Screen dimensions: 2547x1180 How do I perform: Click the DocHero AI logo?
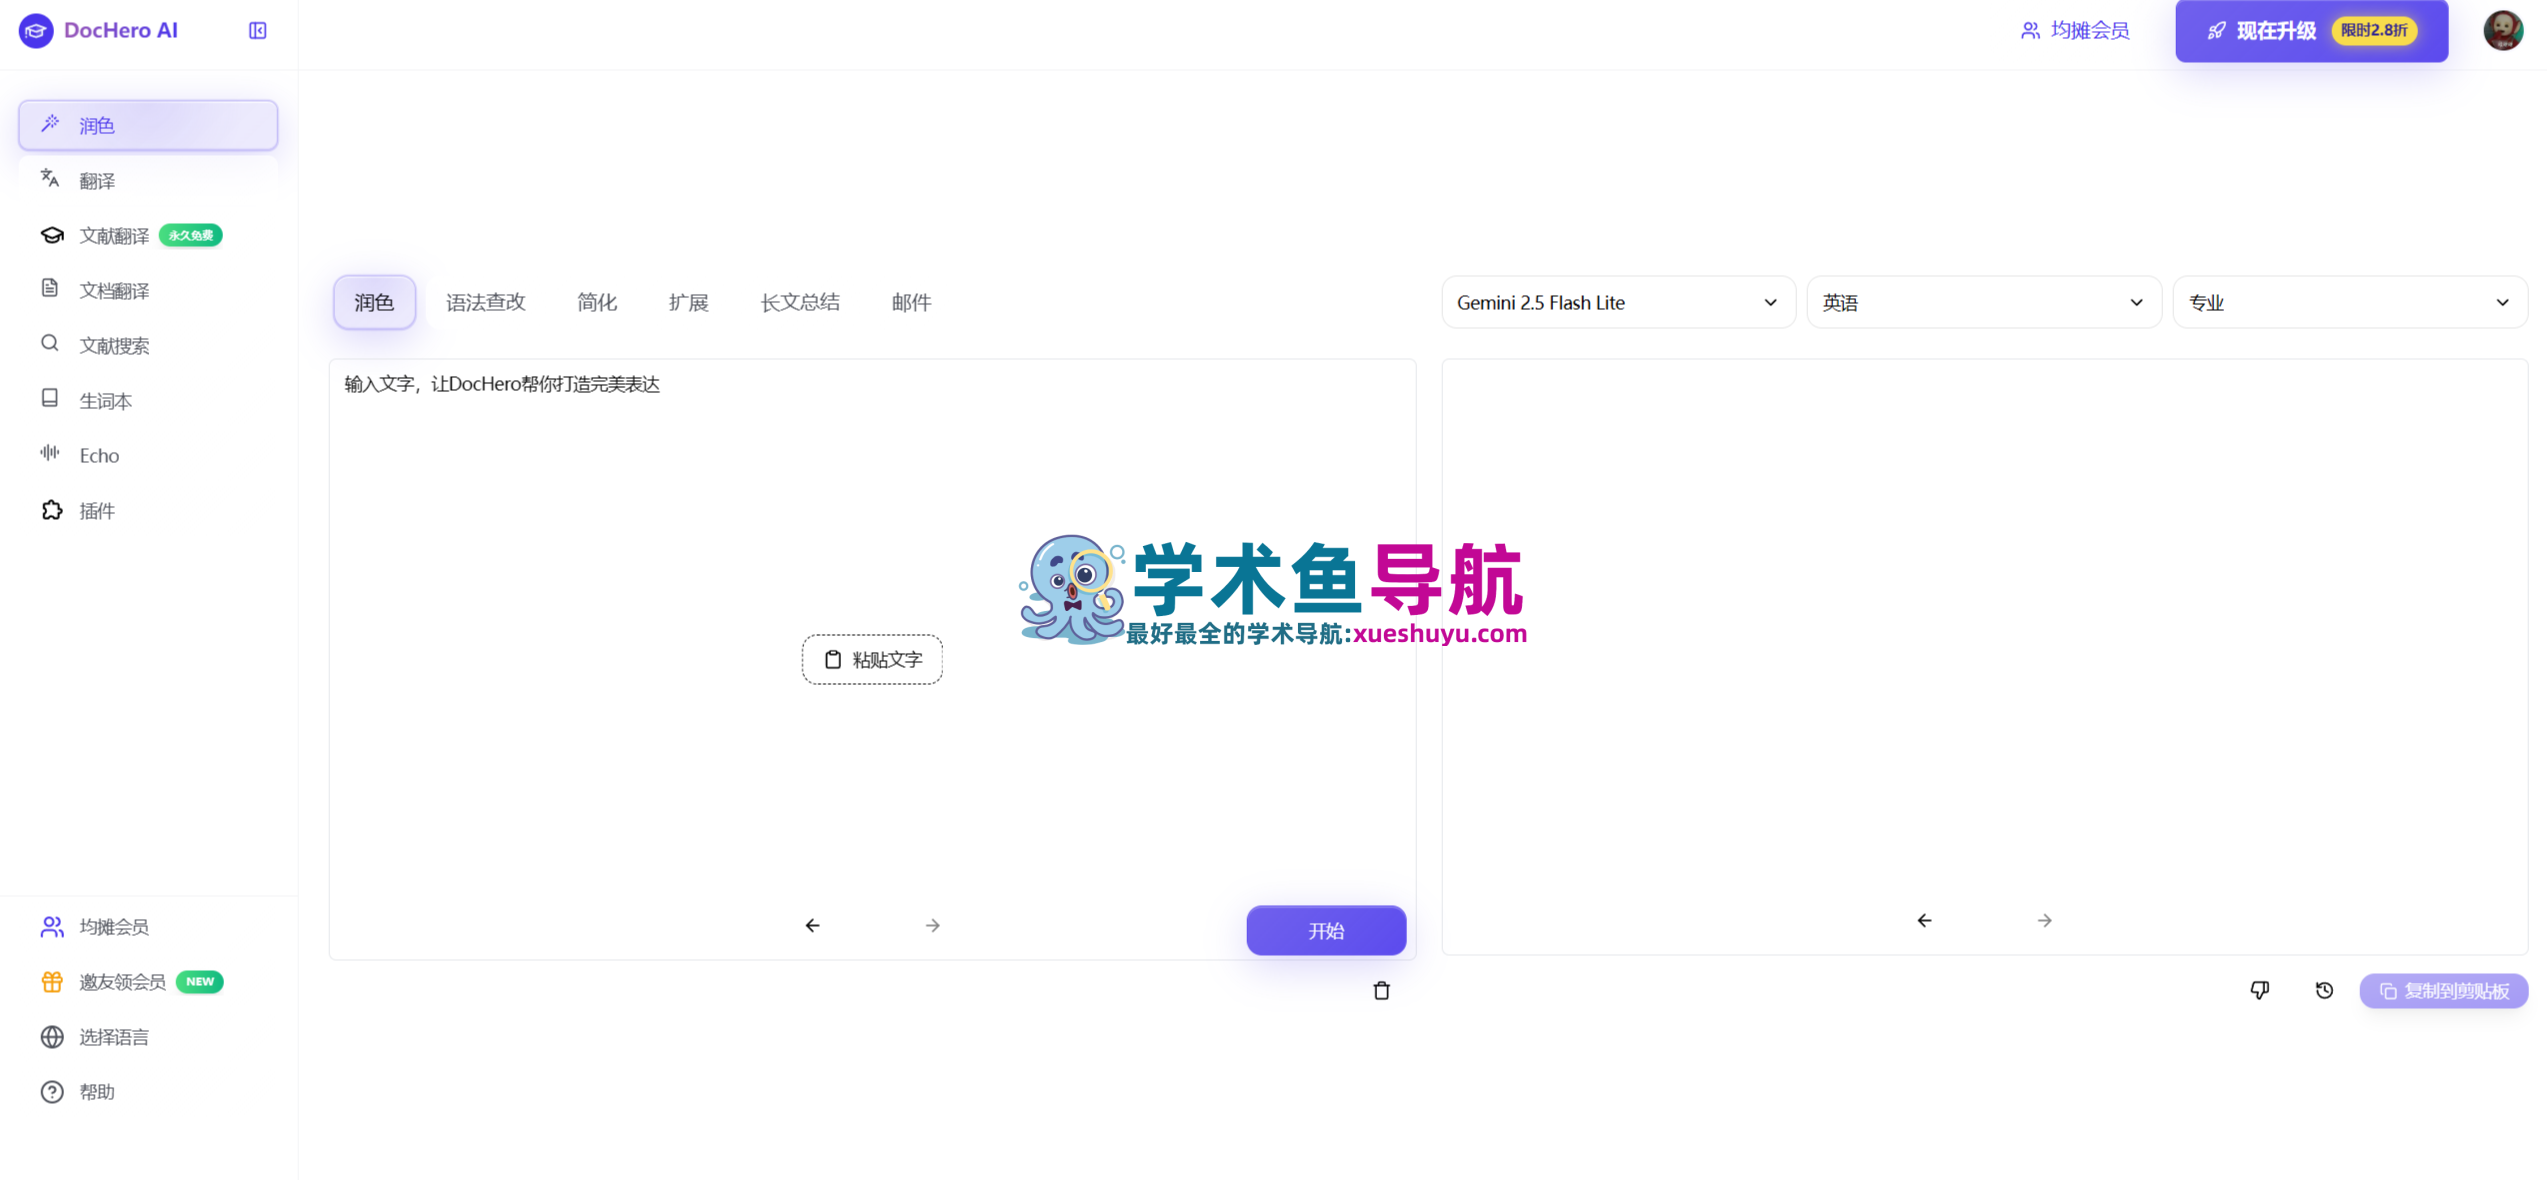(98, 30)
